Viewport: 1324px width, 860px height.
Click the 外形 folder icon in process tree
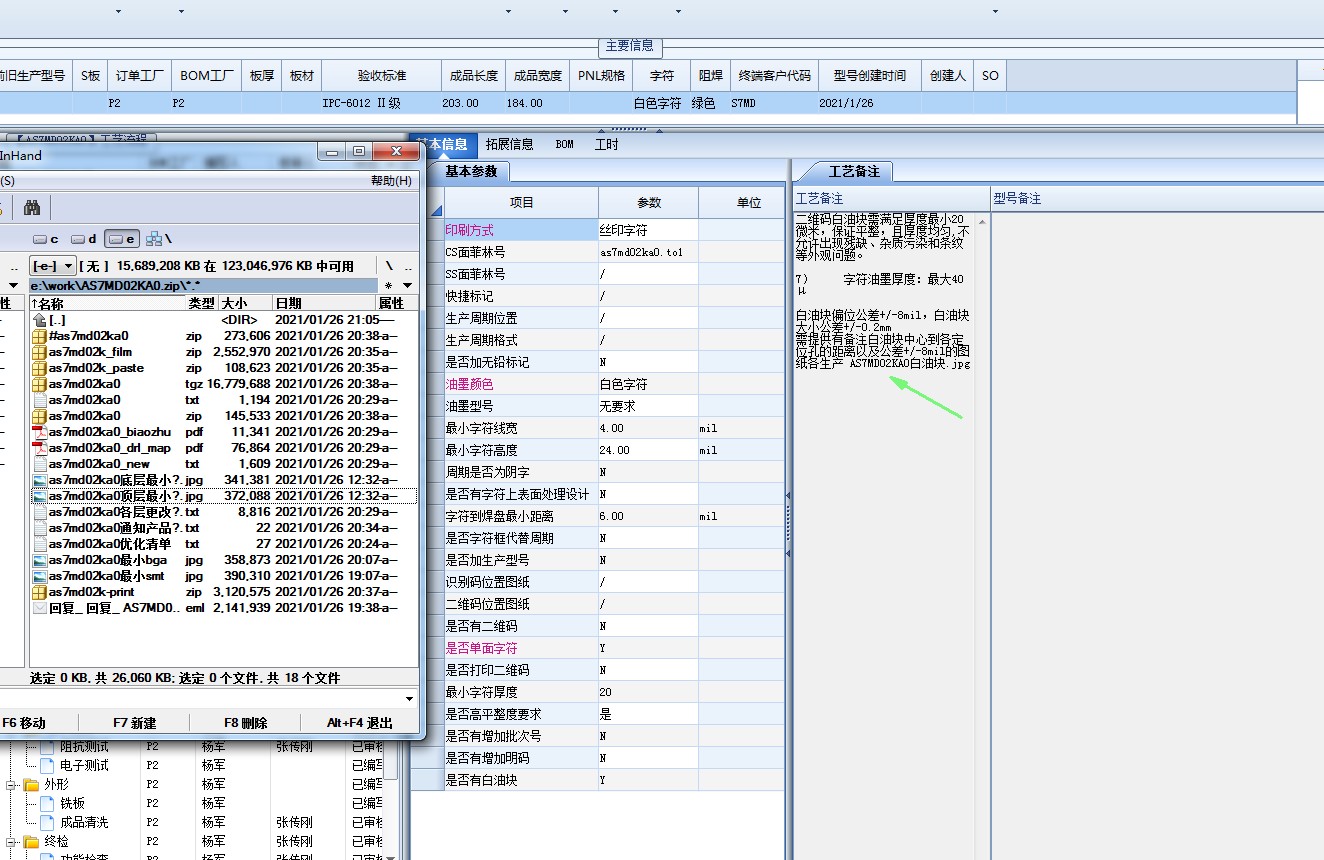(31, 785)
